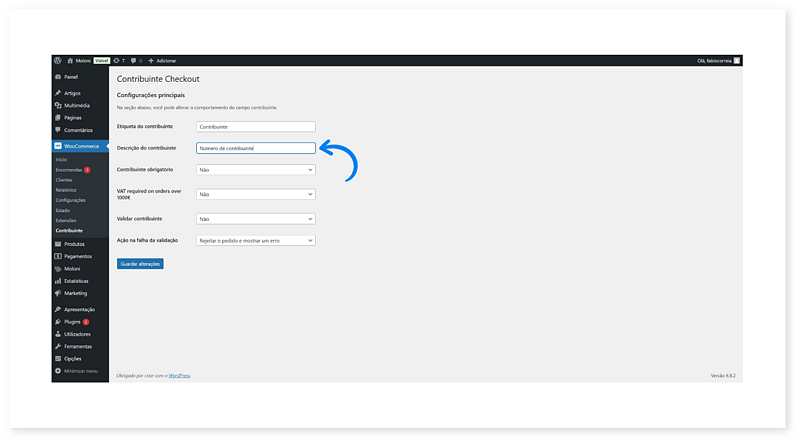
Task: Collapse sidebar with Minimizar menu
Action: [x=80, y=370]
